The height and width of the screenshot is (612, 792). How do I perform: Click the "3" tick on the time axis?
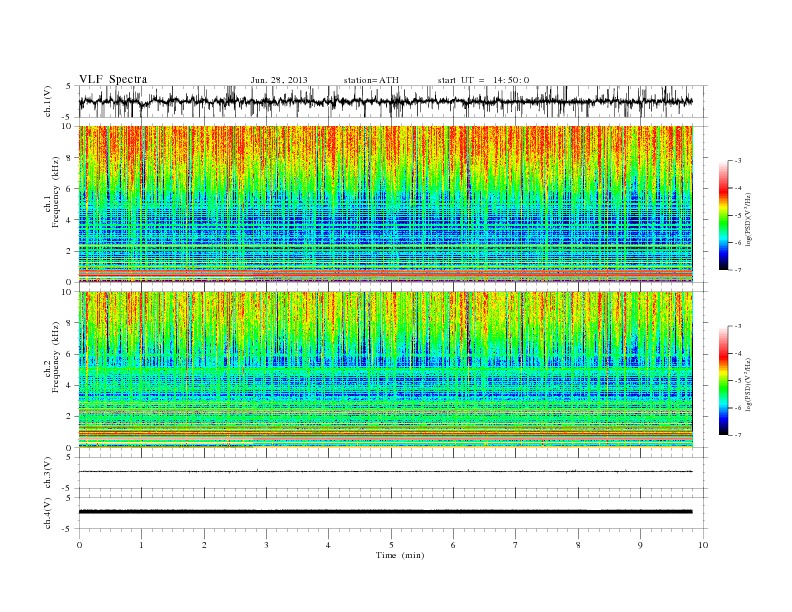click(x=266, y=545)
